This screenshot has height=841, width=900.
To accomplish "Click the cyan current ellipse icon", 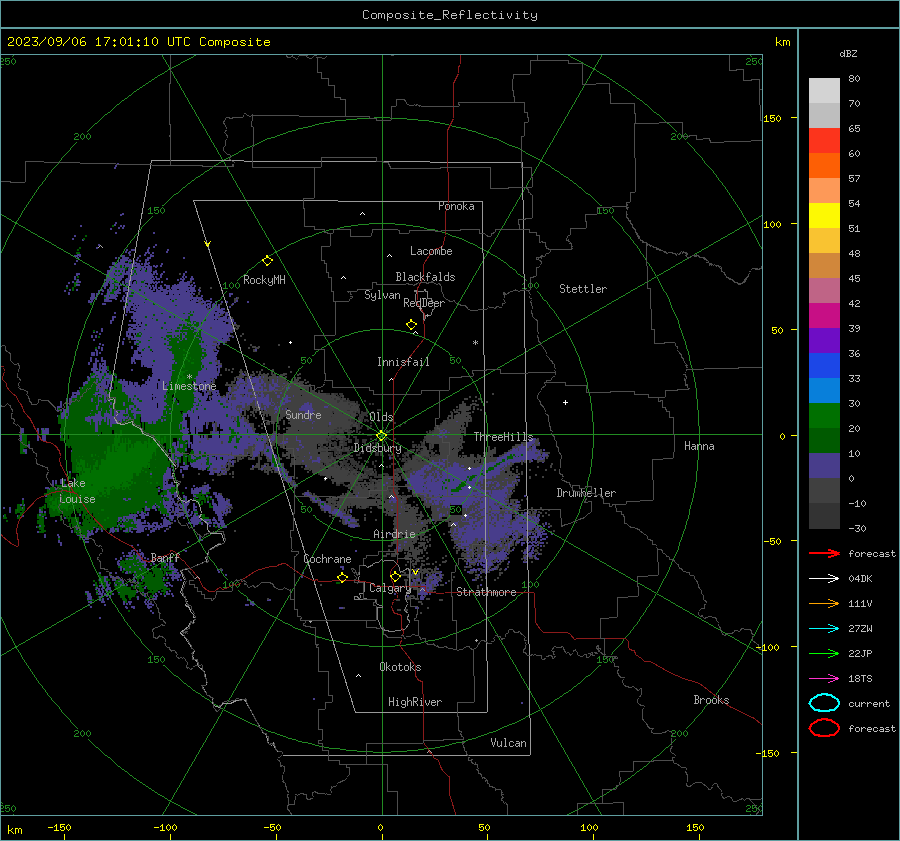I will (824, 703).
